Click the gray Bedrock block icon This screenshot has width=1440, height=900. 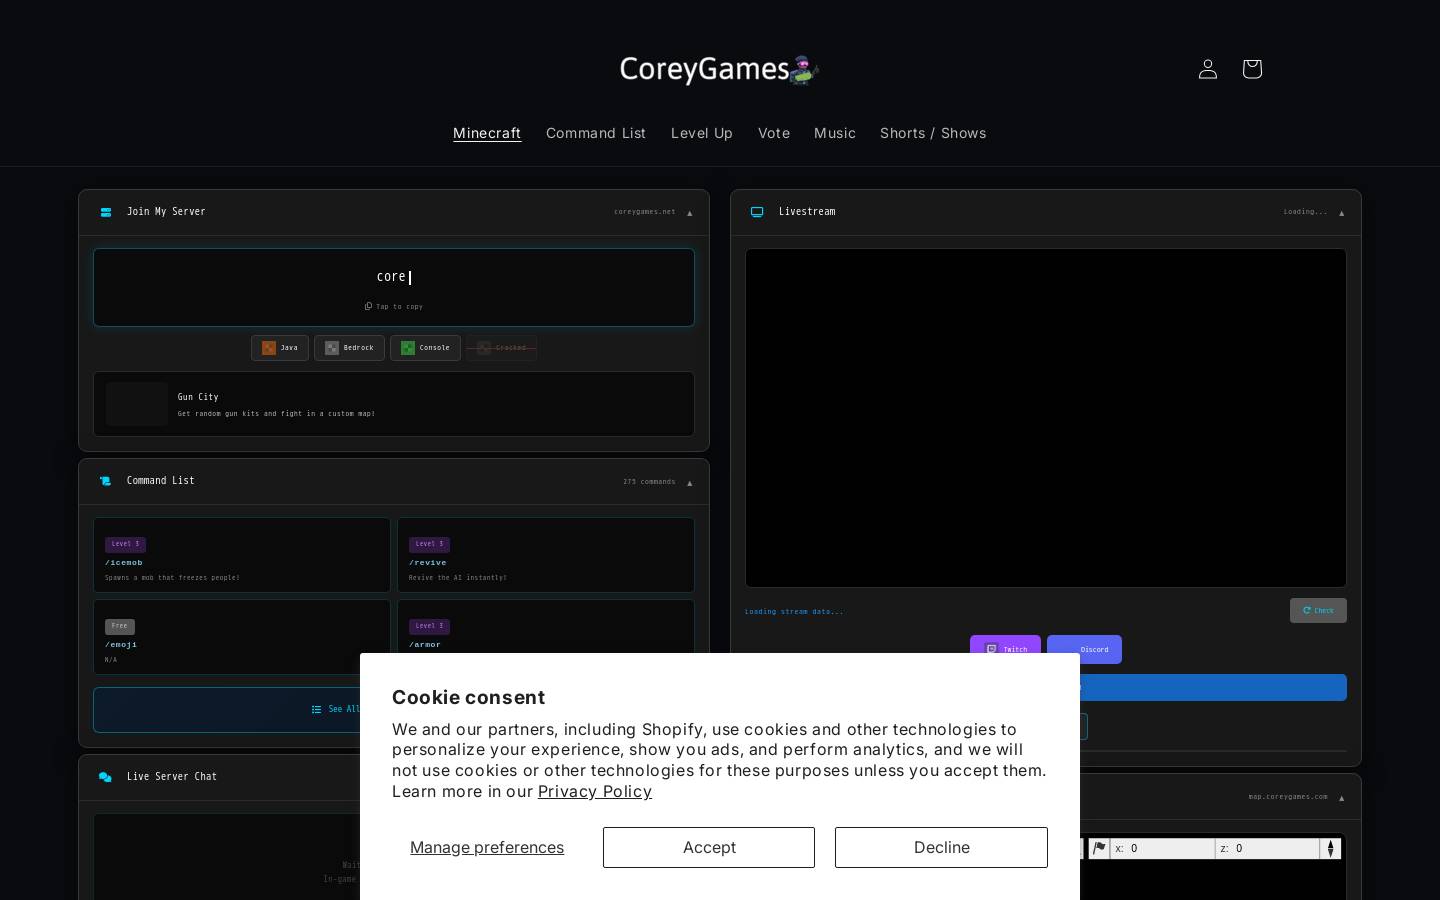pos(332,348)
